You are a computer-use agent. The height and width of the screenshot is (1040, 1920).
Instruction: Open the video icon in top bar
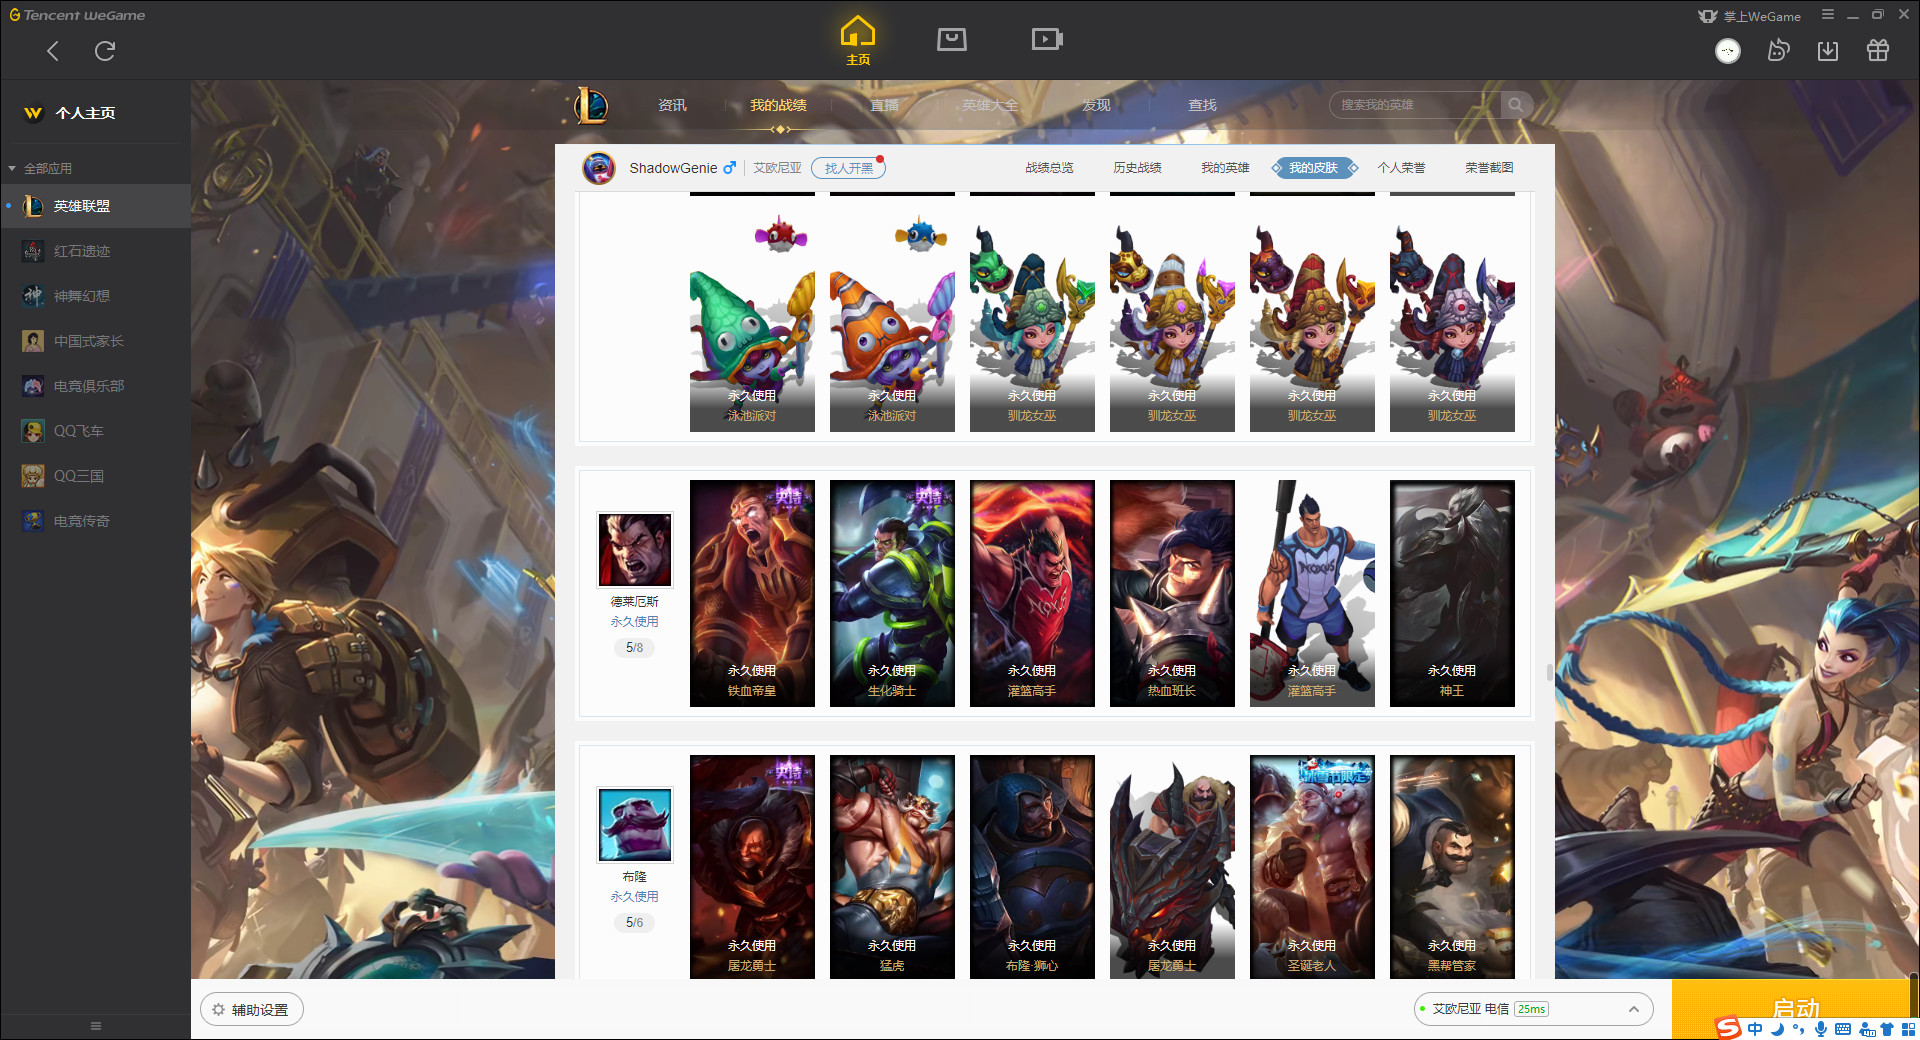tap(1047, 39)
